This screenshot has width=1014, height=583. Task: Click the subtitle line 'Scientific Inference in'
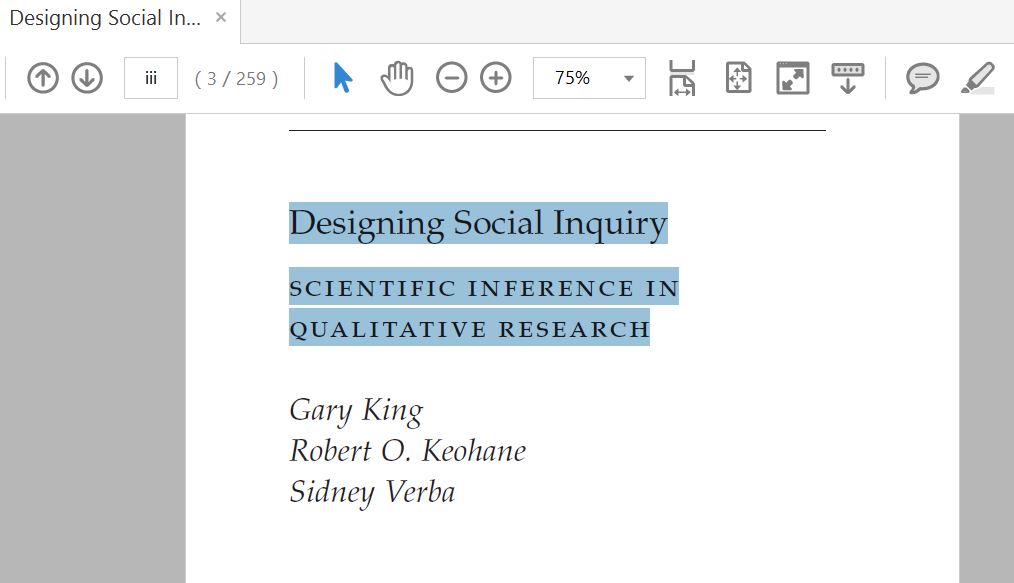click(x=484, y=289)
